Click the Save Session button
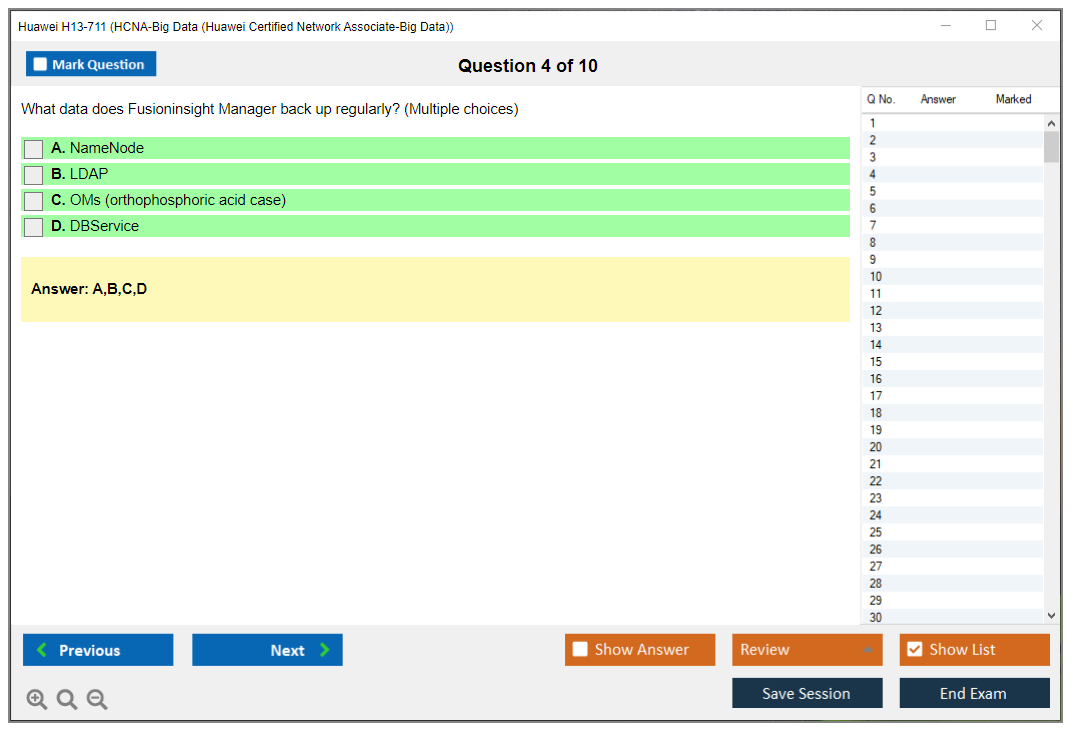 (x=807, y=693)
